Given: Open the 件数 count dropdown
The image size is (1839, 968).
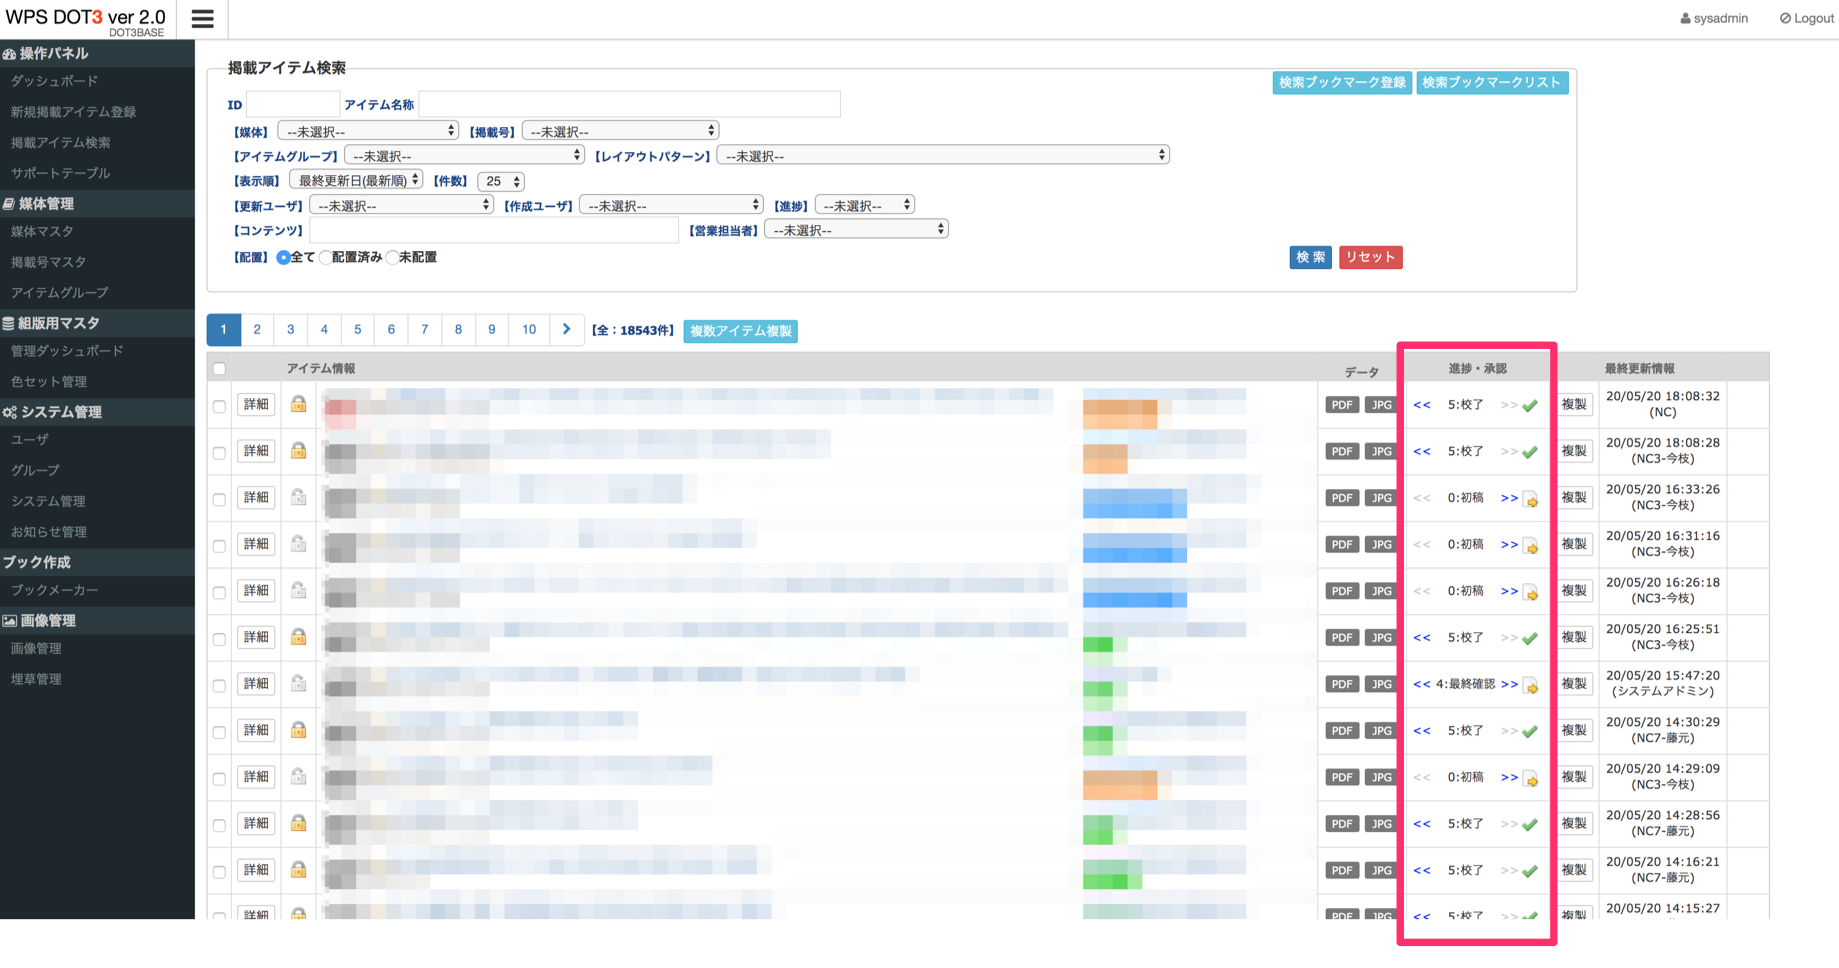Looking at the screenshot, I should click(x=501, y=181).
